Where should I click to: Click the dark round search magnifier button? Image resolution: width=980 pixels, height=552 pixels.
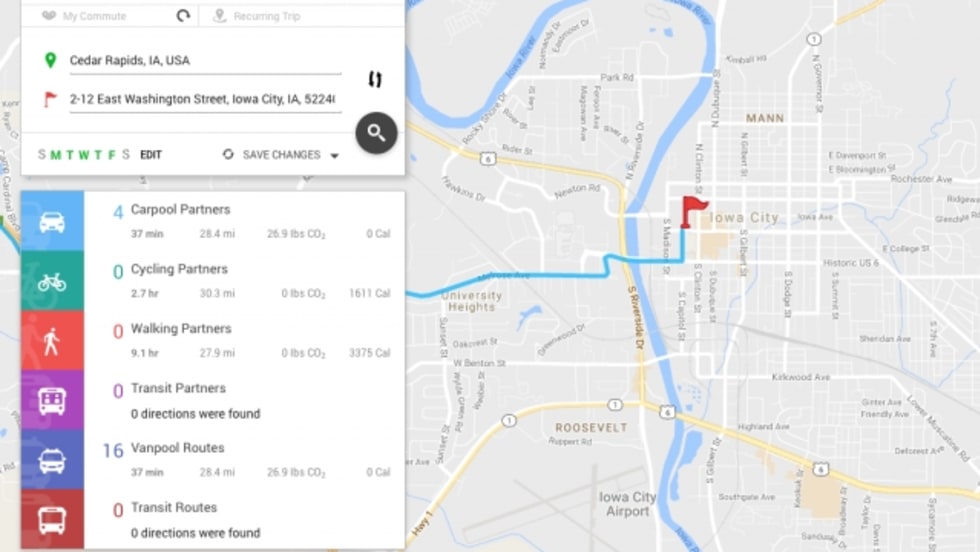tap(376, 133)
